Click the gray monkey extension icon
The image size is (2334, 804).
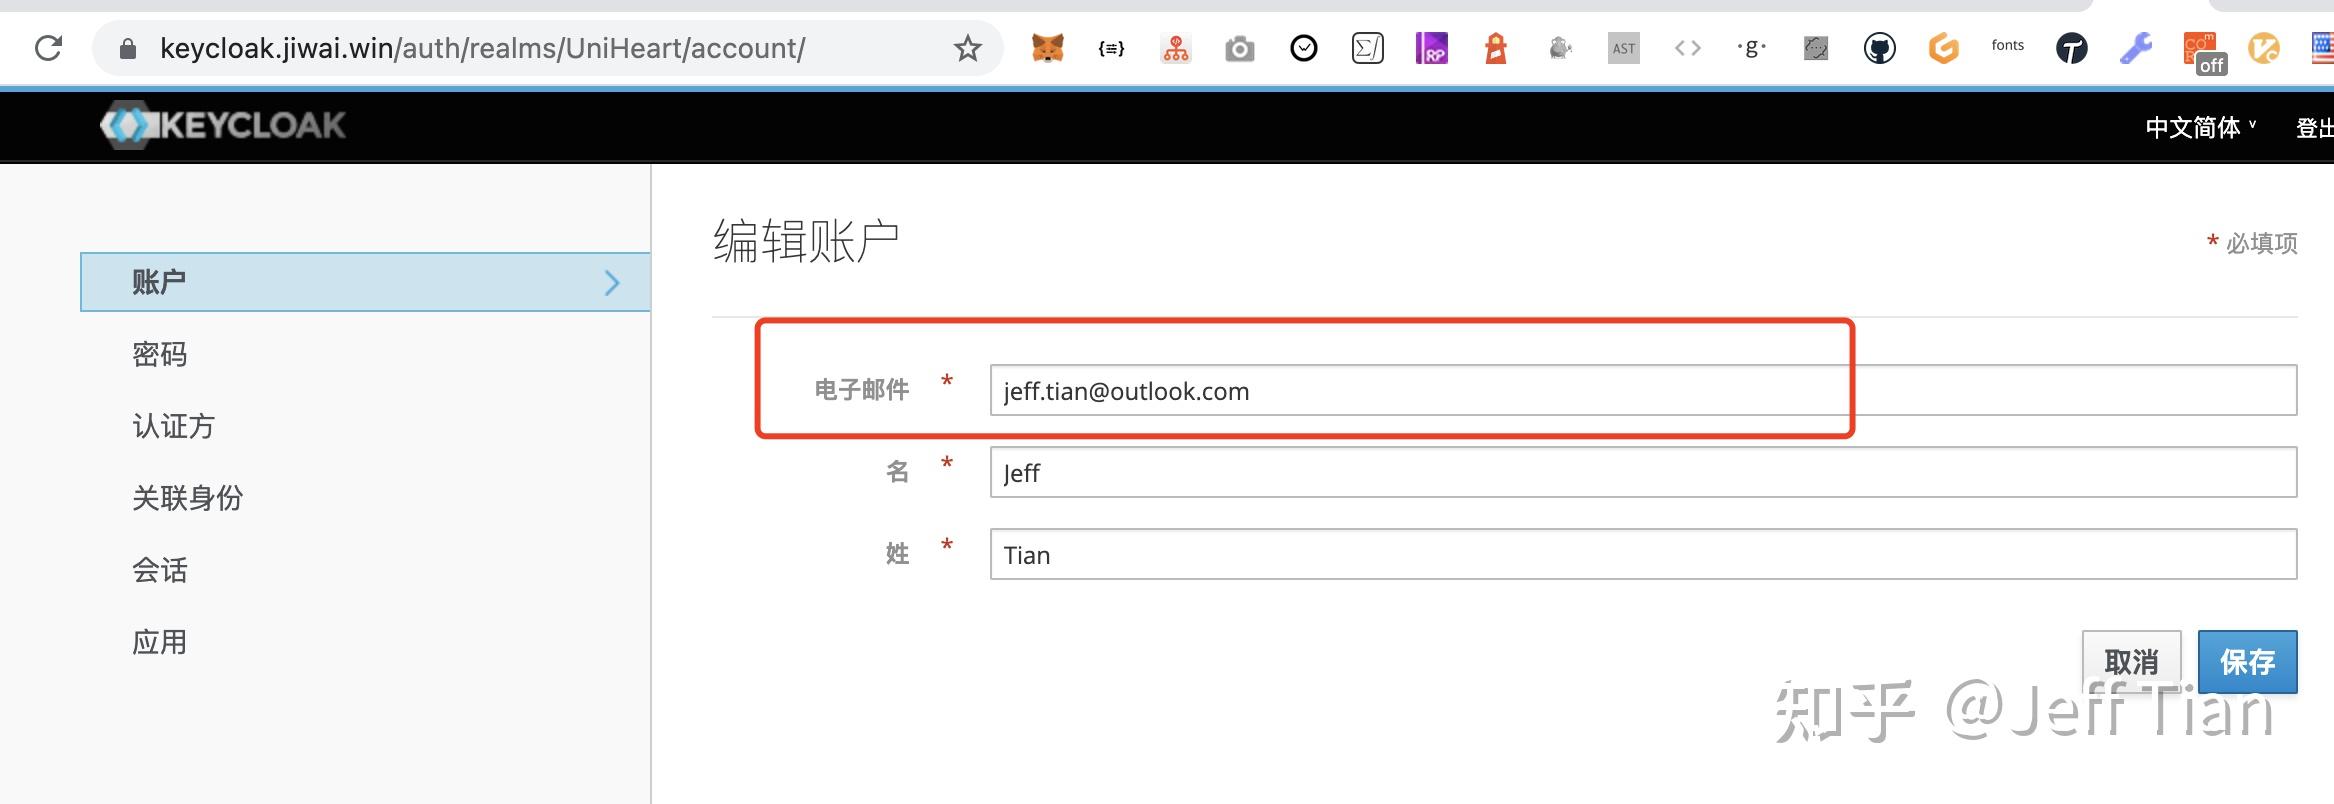1560,48
